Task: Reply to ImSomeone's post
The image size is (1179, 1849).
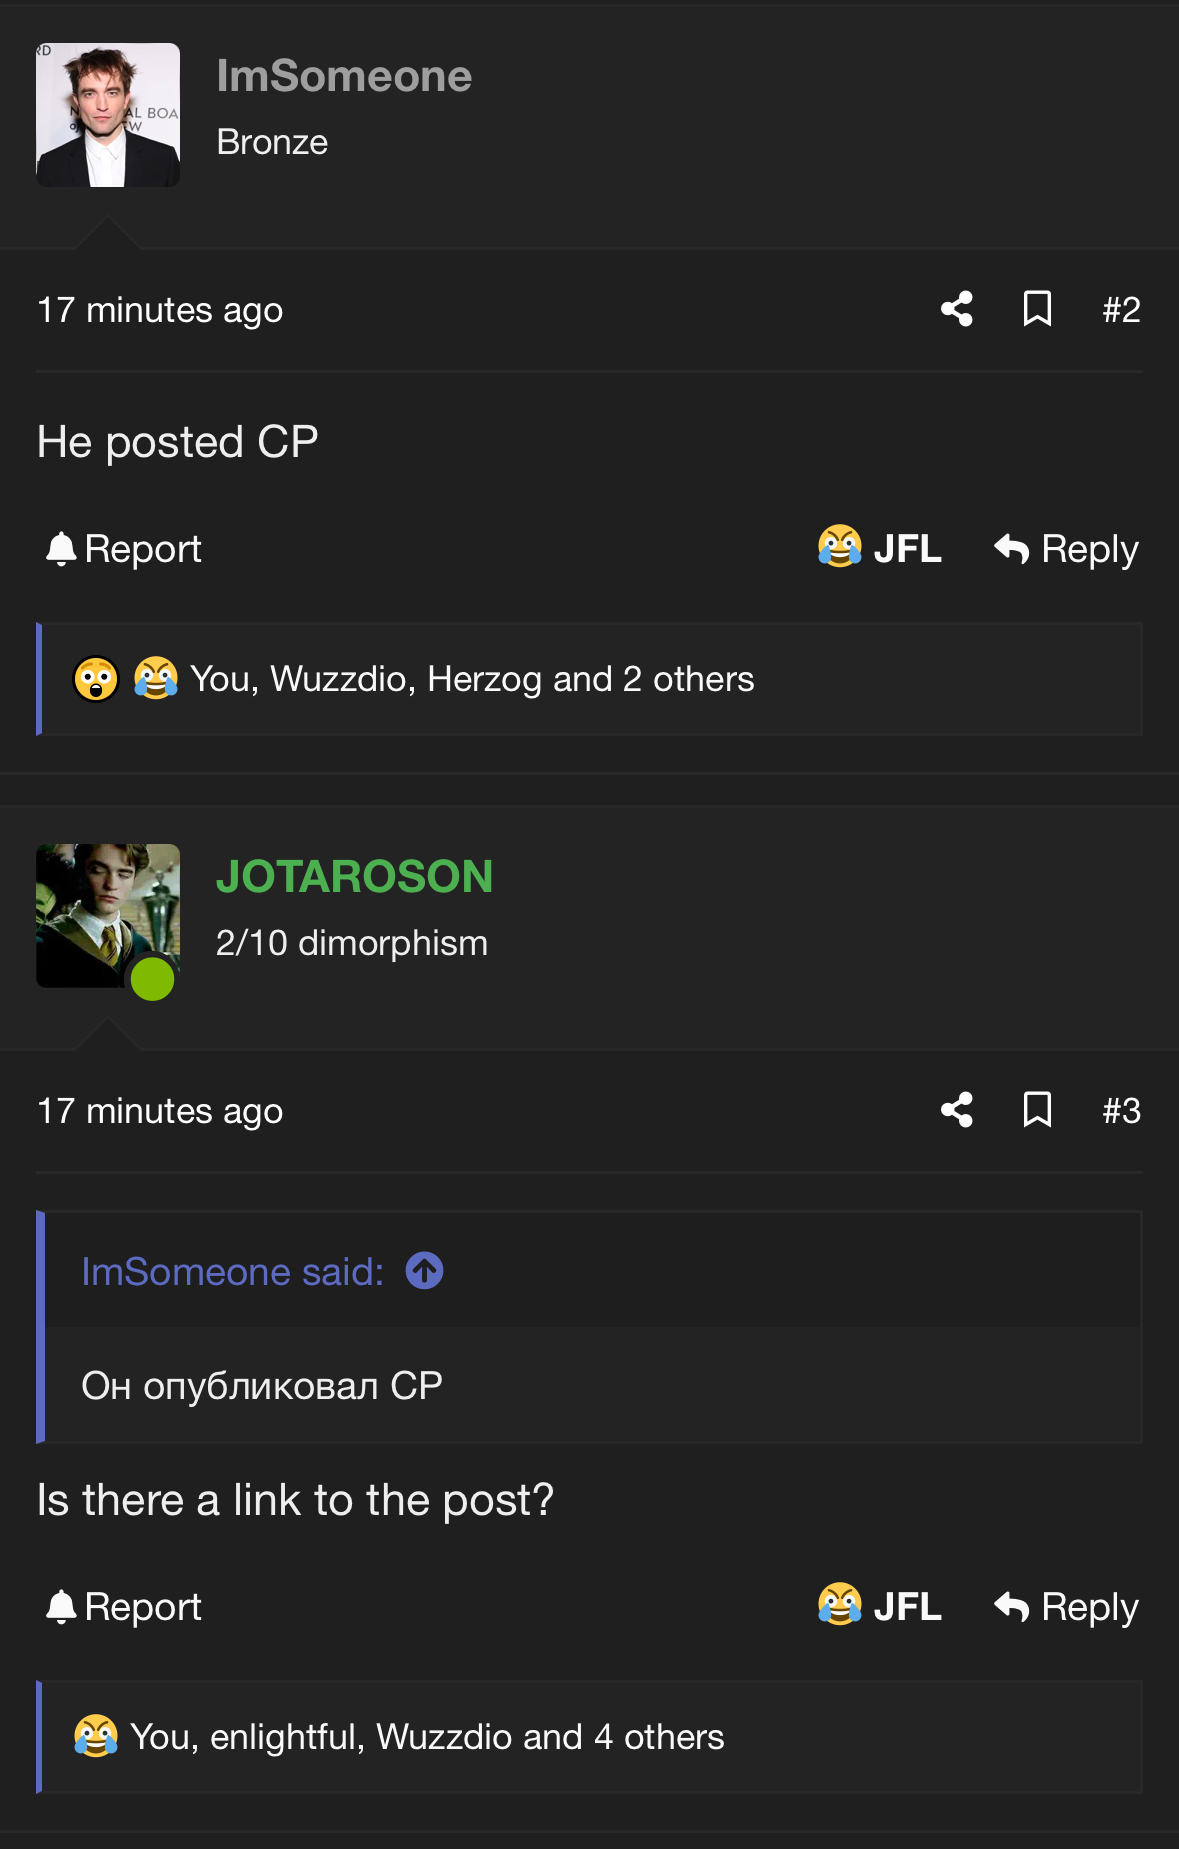Action: (1066, 549)
